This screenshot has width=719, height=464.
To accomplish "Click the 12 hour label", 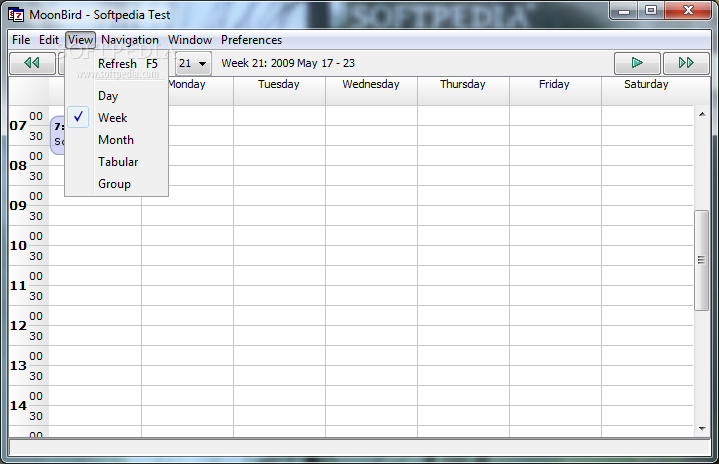I will tap(18, 326).
